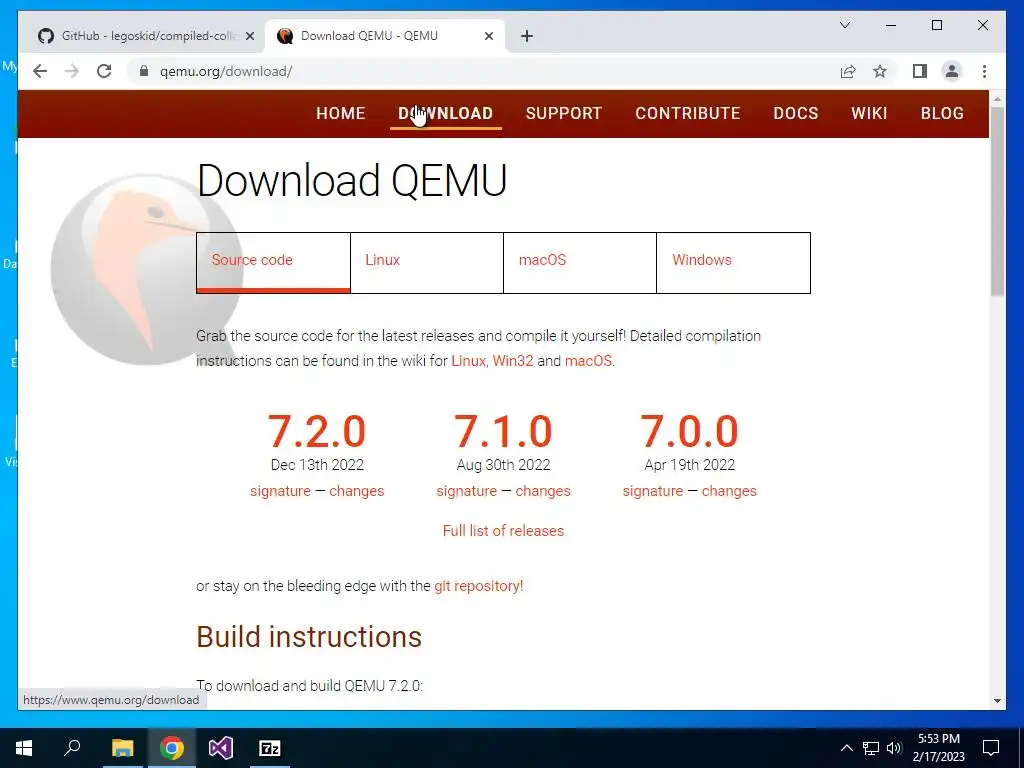Select the Windows download tab
This screenshot has width=1024, height=768.
click(733, 263)
